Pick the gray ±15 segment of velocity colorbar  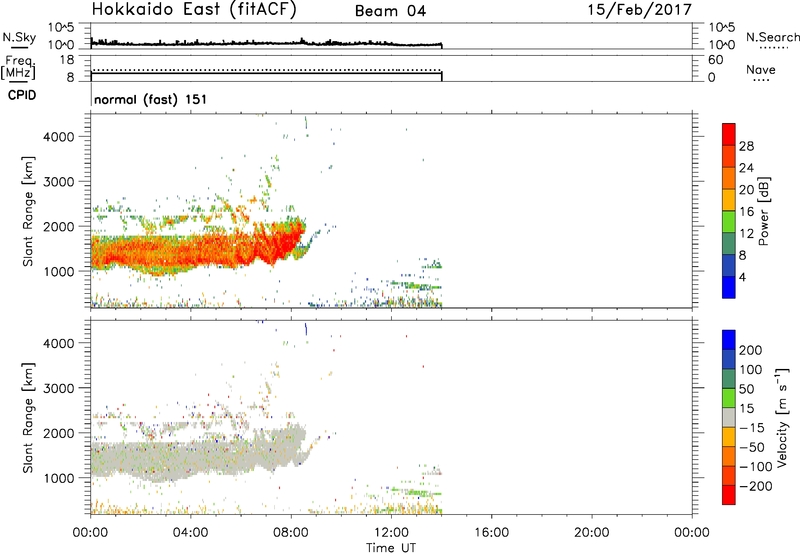point(729,418)
